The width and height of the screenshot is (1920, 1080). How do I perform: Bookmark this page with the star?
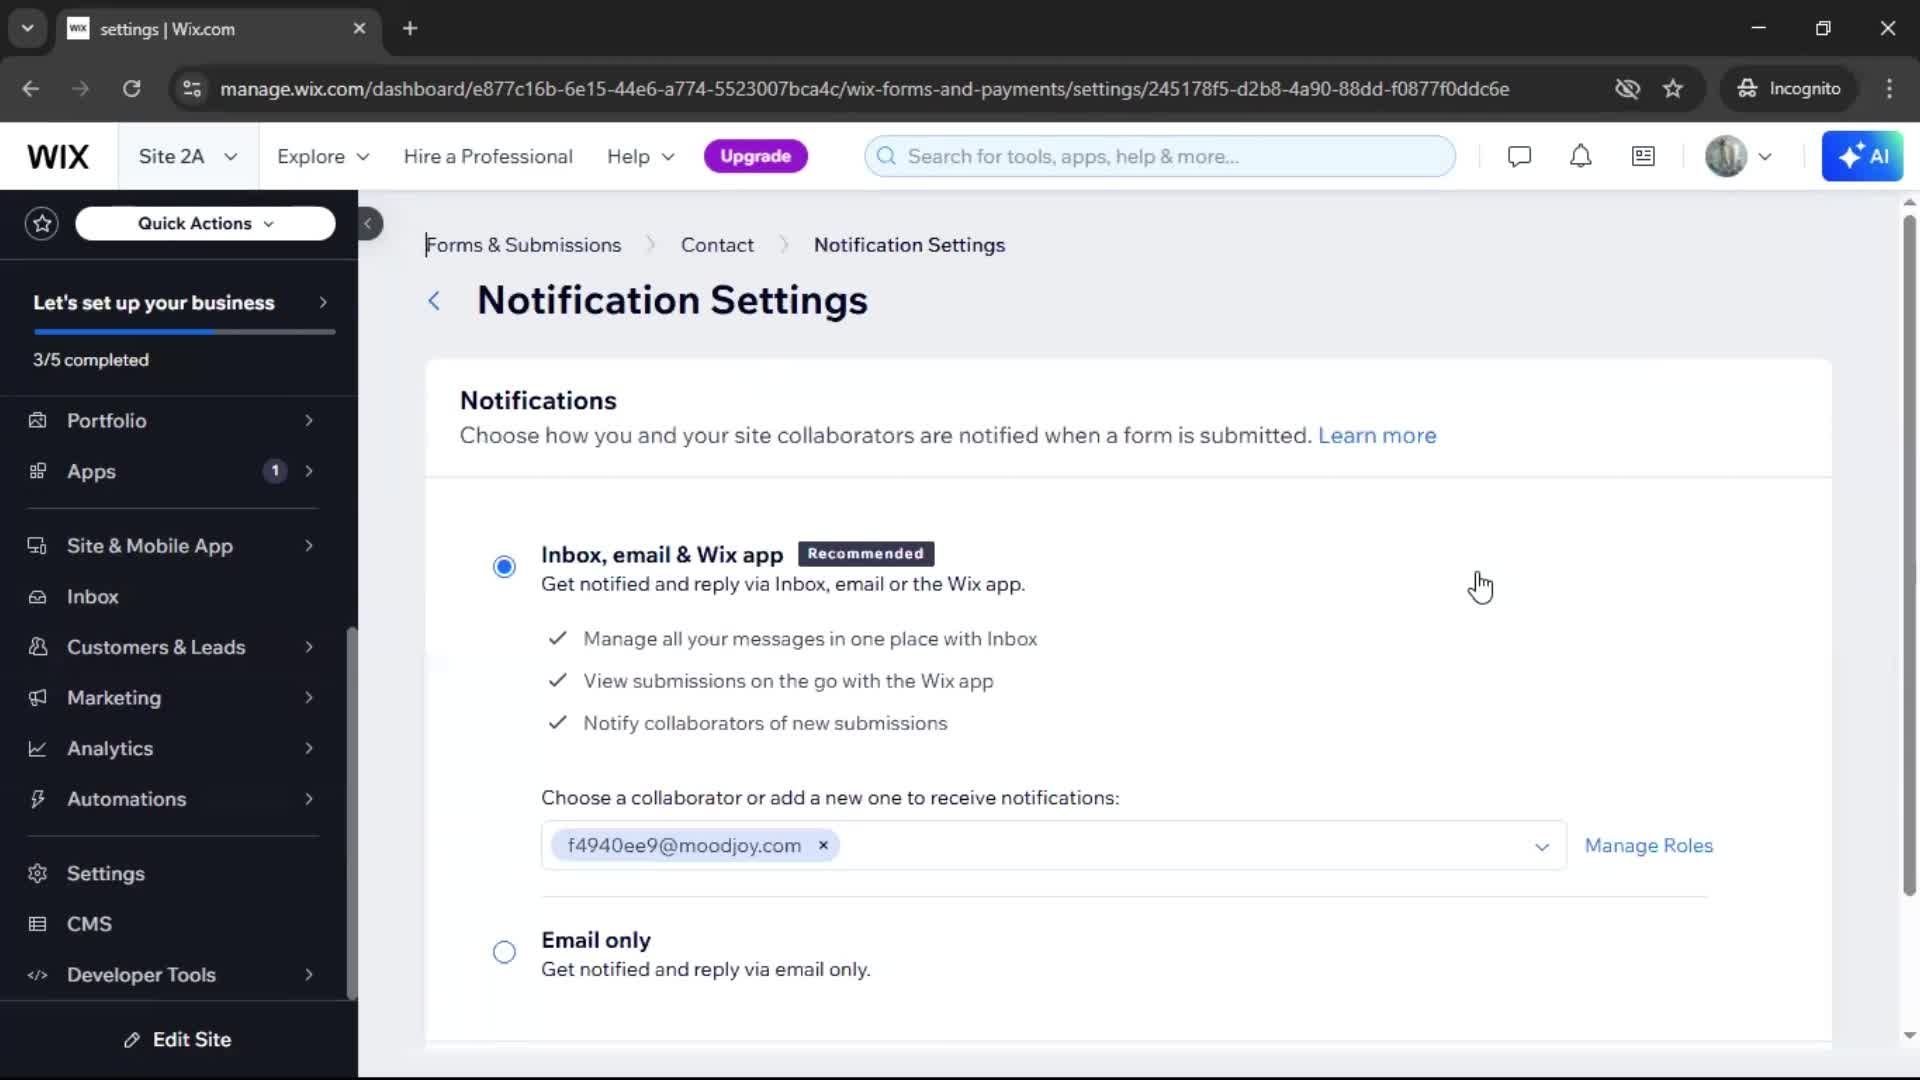[x=1673, y=89]
